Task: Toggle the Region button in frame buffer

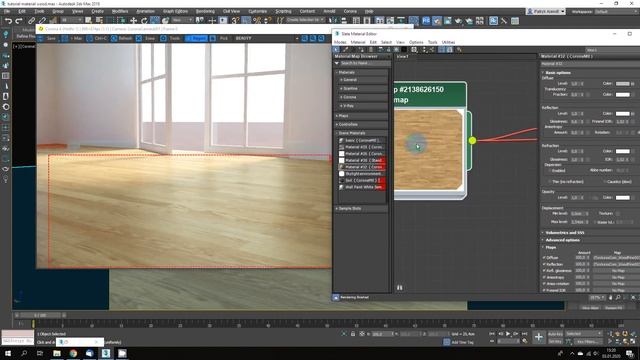Action: point(196,38)
